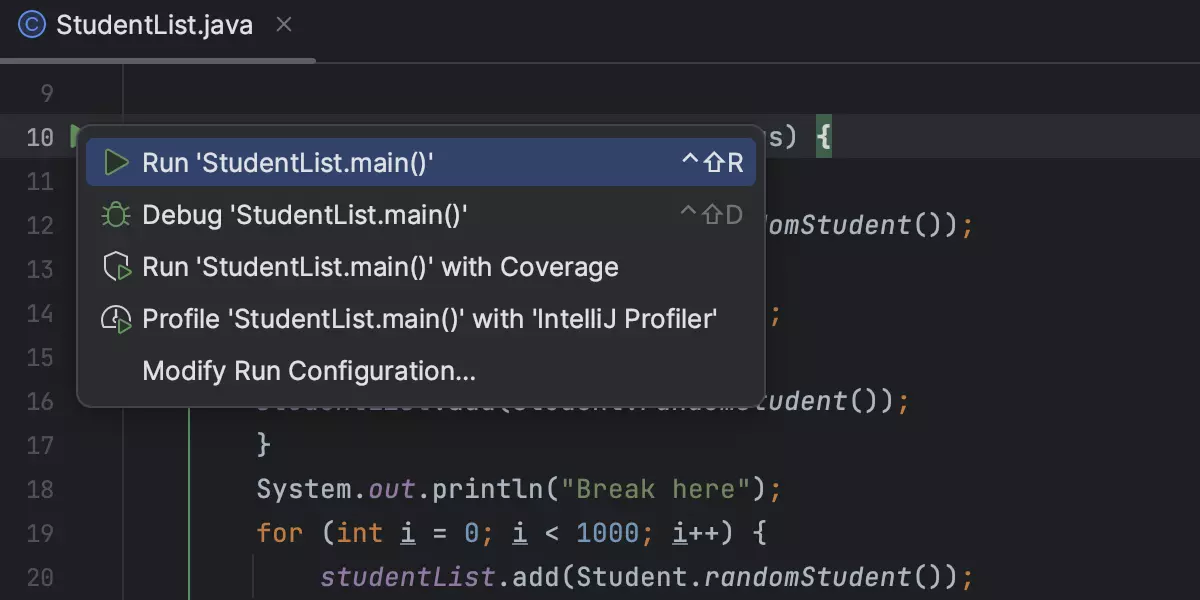Click line number 9 in the gutter
Viewport: 1200px width, 600px height.
click(x=46, y=95)
